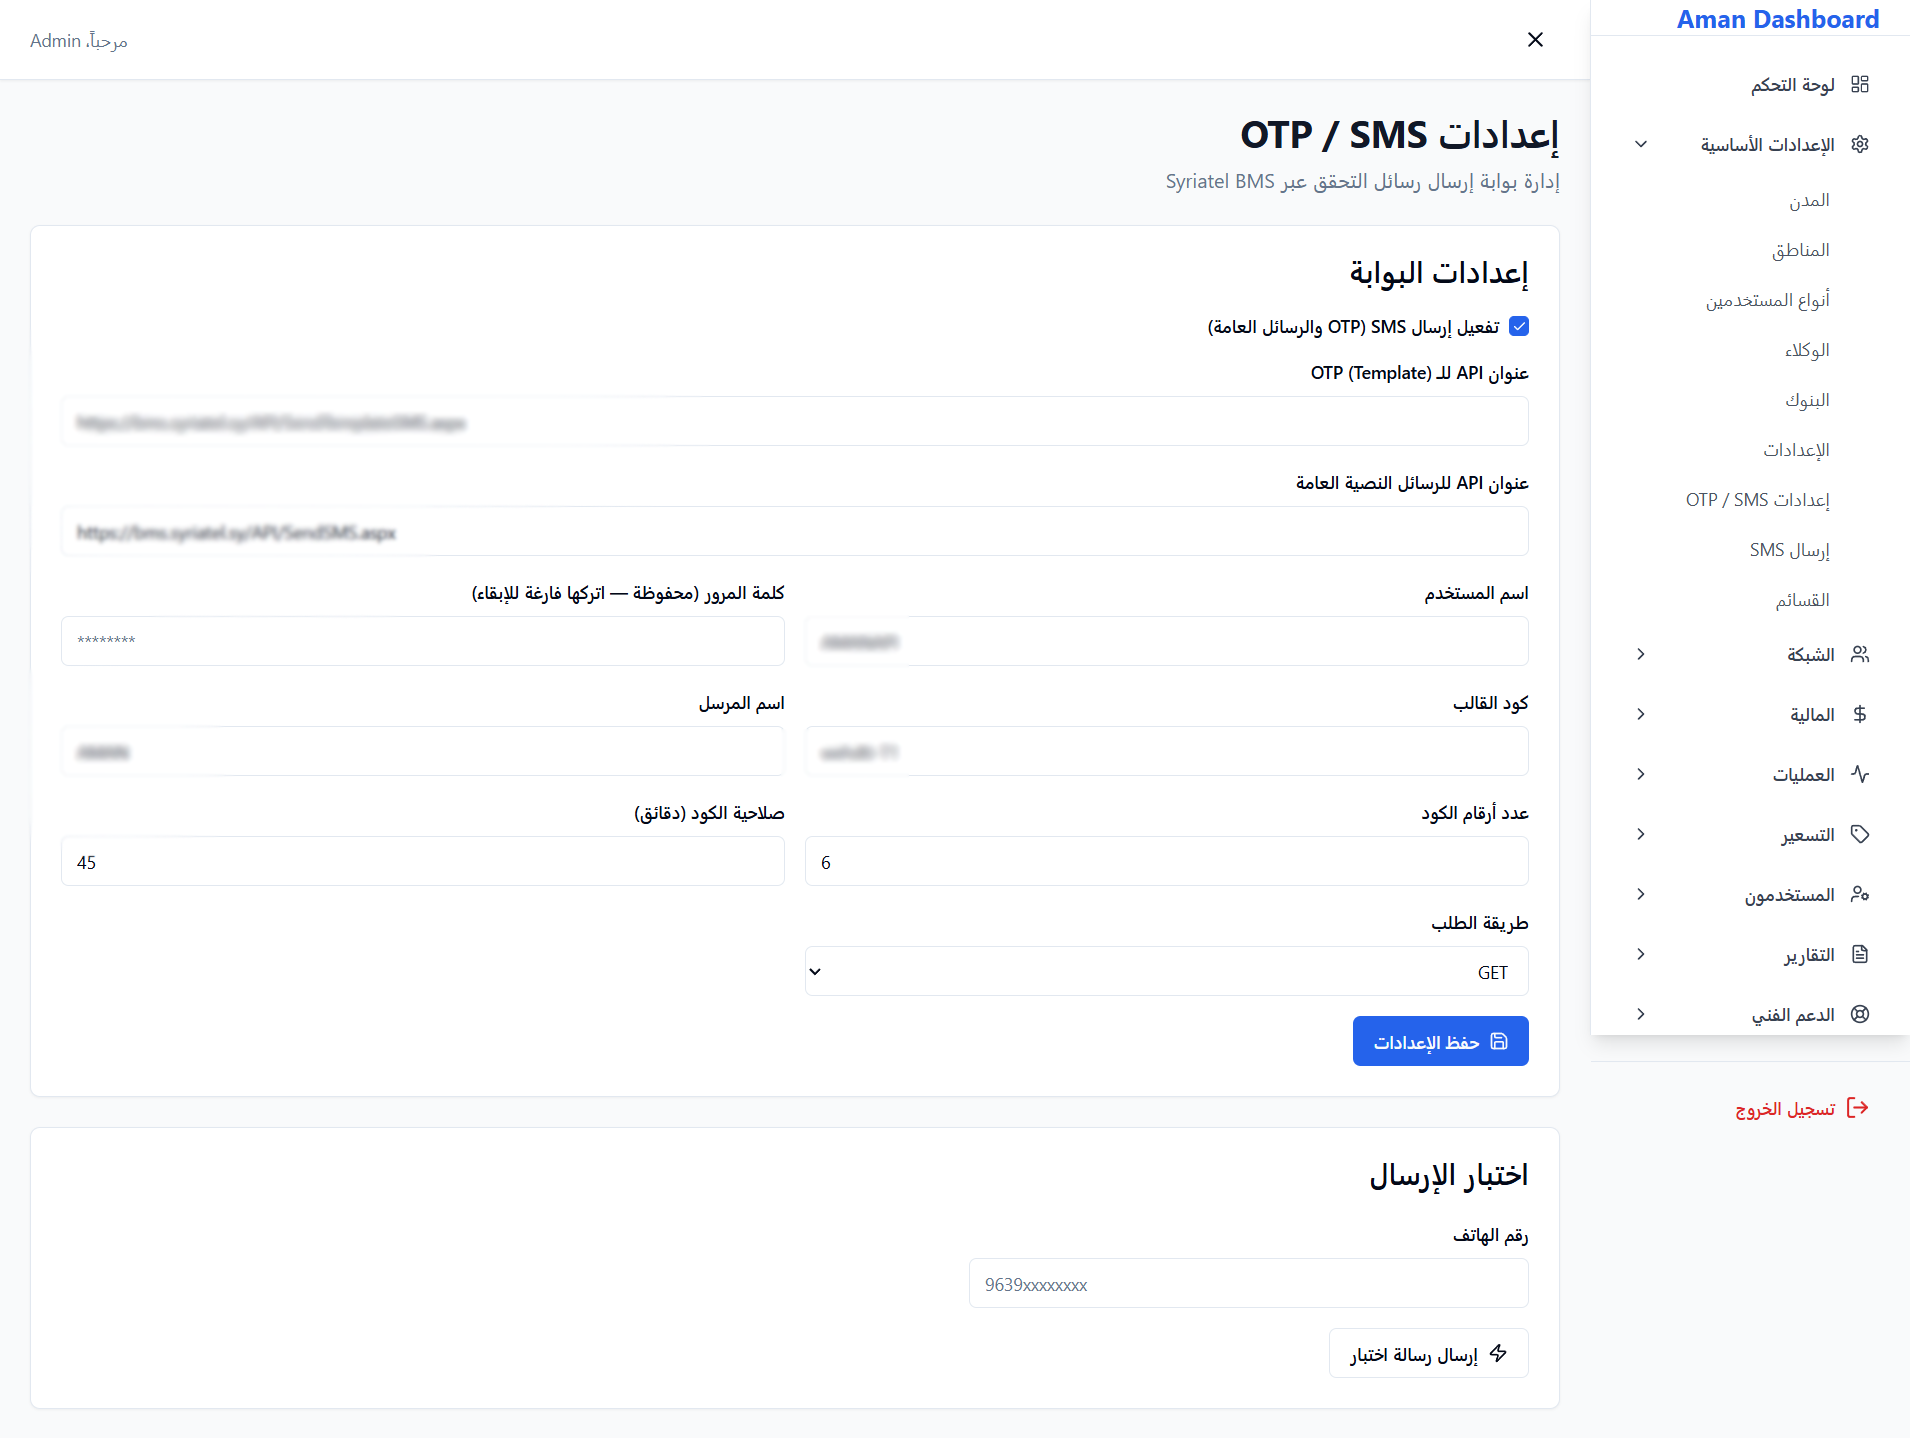Screen dimensions: 1910x1438
Task: Click the basic settings gear icon
Action: point(1860,144)
